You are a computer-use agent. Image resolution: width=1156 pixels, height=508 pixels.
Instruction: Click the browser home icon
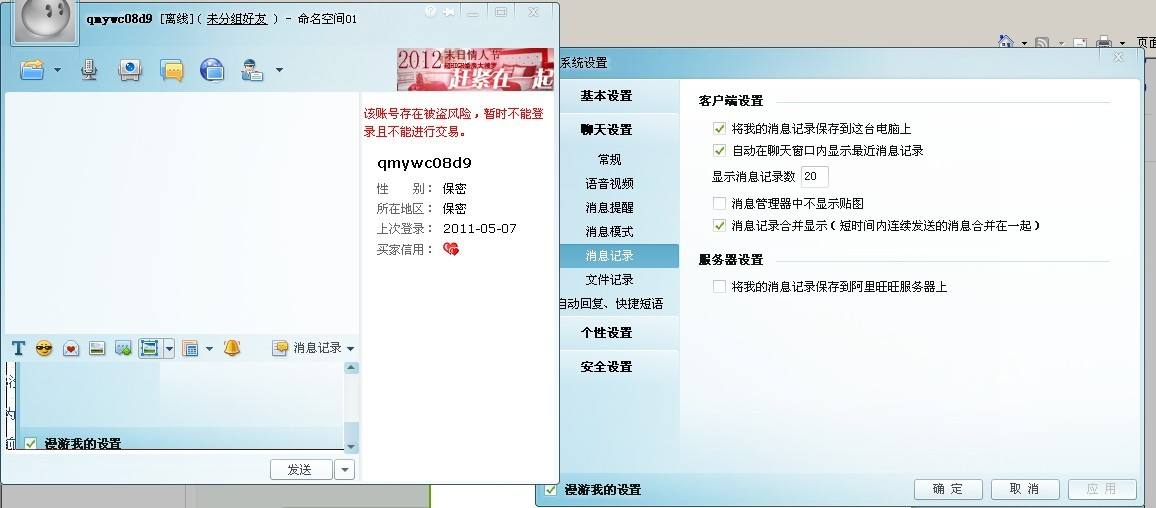coord(1006,43)
